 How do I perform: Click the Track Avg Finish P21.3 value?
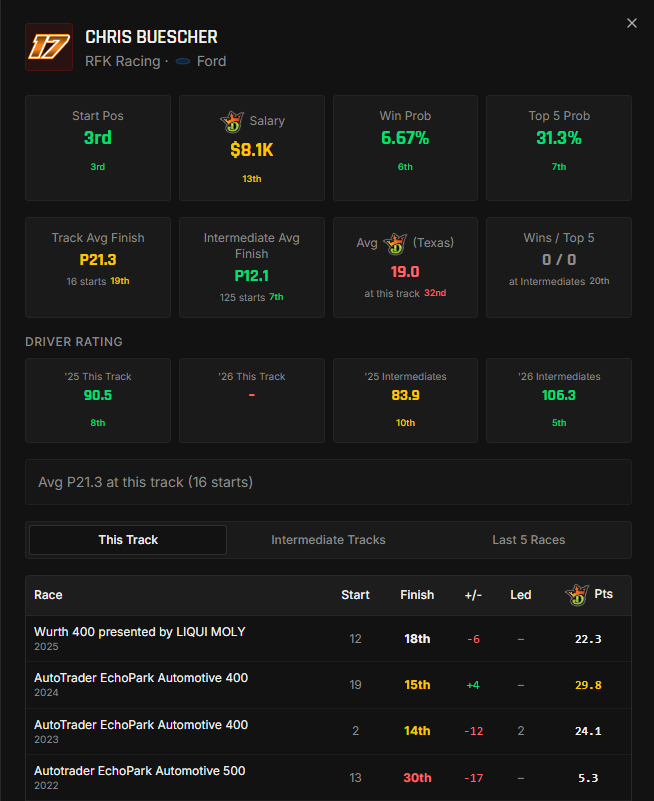click(98, 260)
